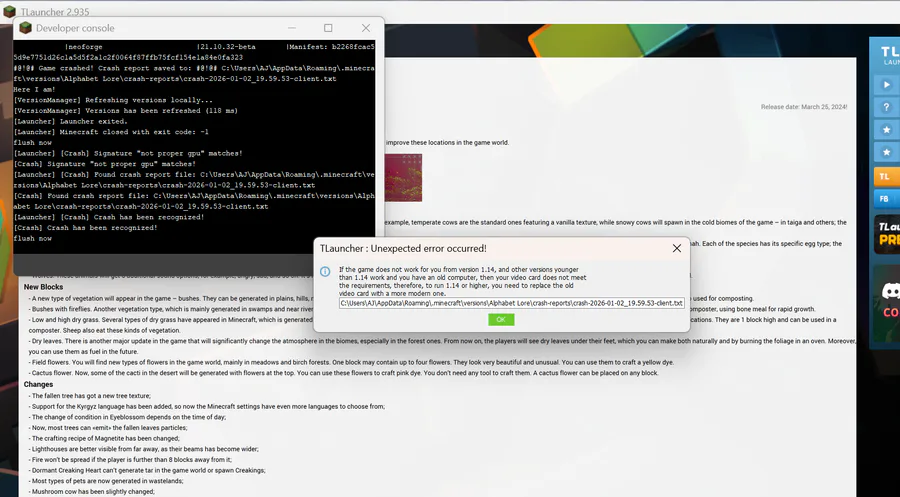Viewport: 900px width, 497px height.
Task: Click the crash report path field
Action: coord(511,303)
